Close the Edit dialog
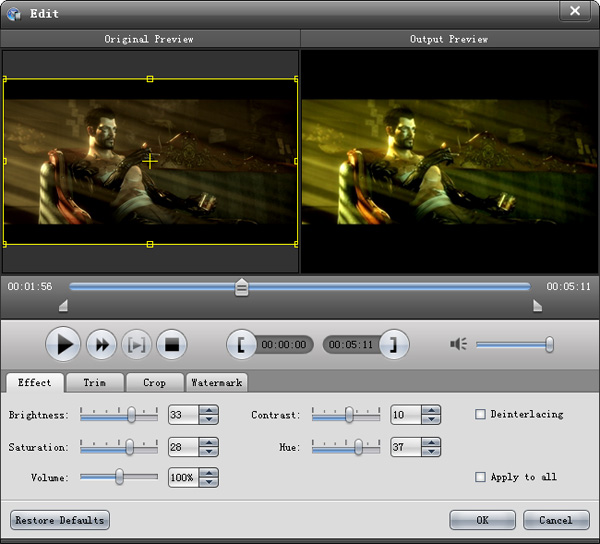Viewport: 600px width, 544px height. point(575,11)
